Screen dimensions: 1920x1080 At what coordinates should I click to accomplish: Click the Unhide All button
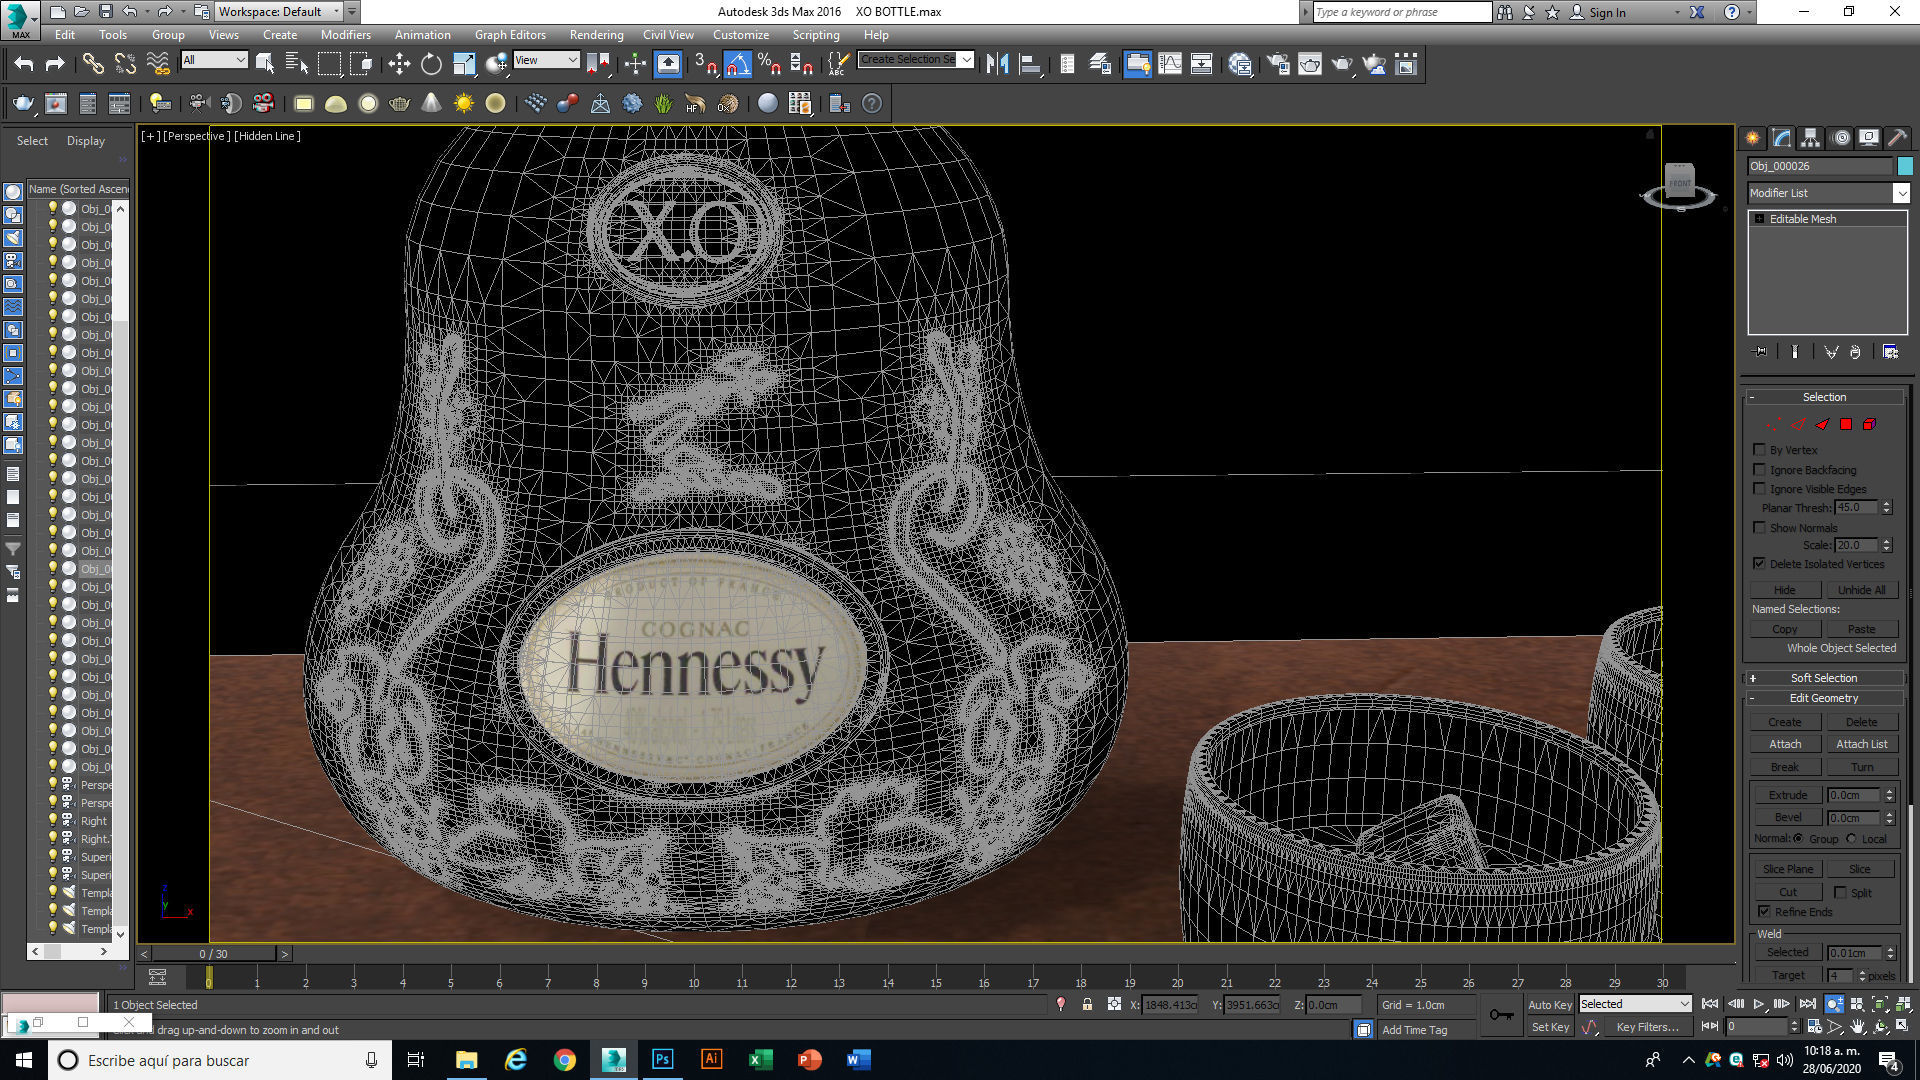pos(1861,590)
